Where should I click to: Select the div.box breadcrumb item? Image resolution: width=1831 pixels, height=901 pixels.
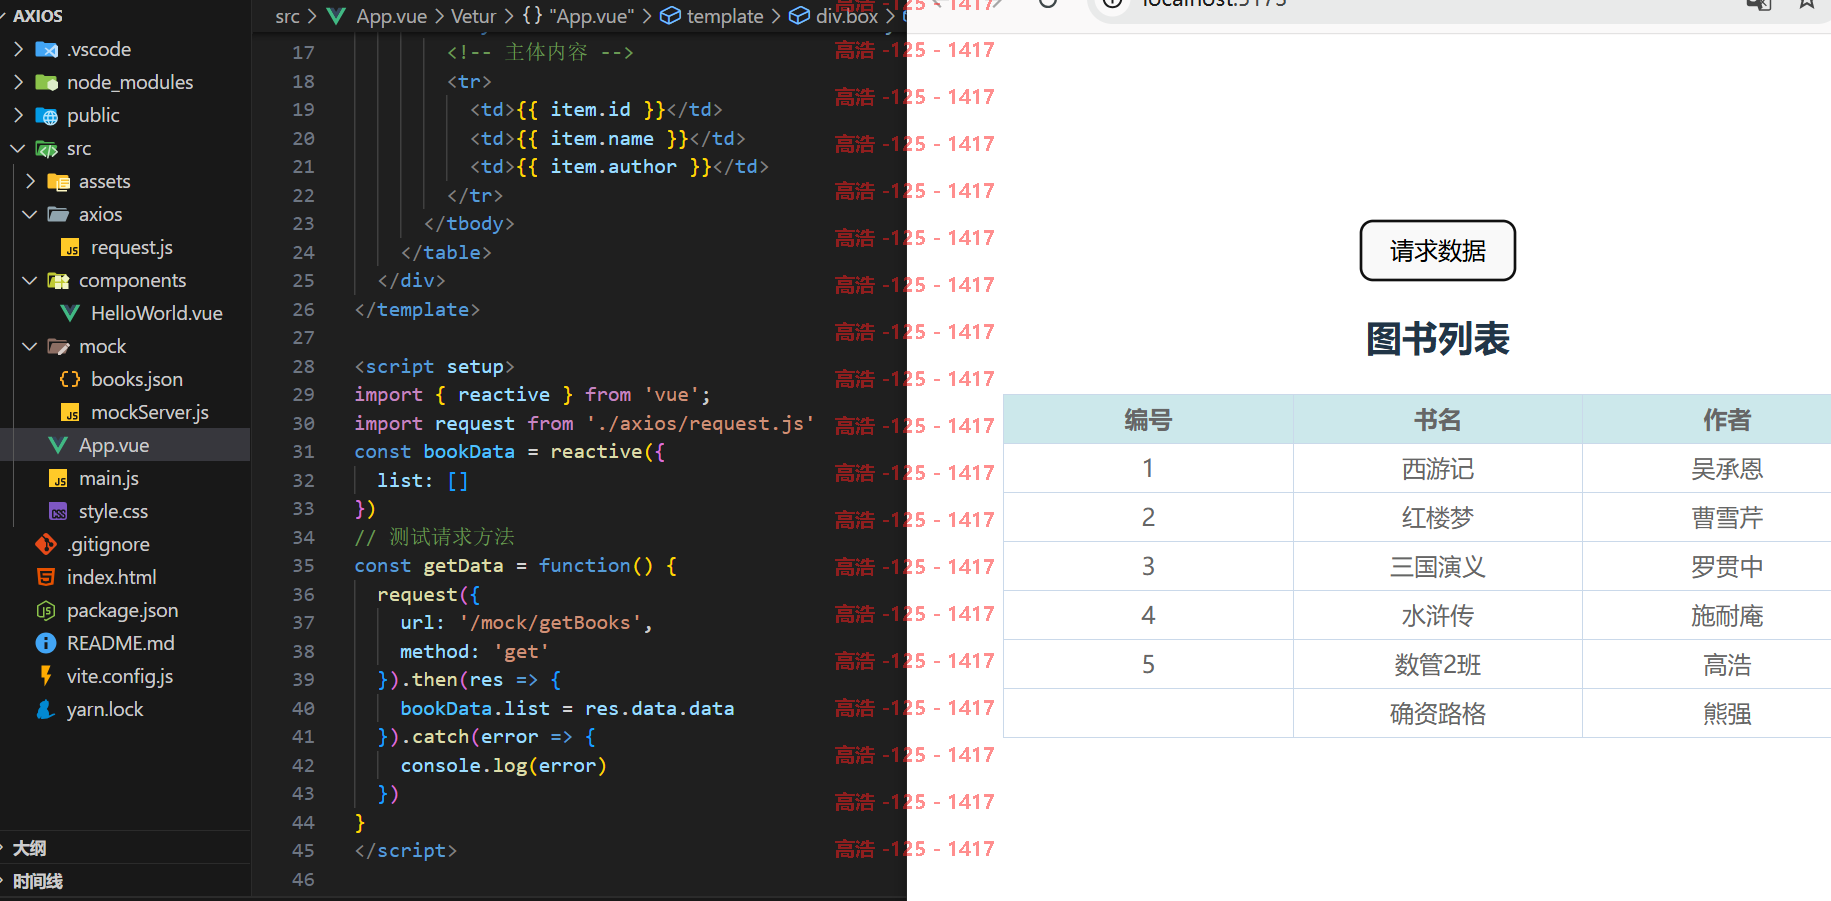click(x=847, y=16)
